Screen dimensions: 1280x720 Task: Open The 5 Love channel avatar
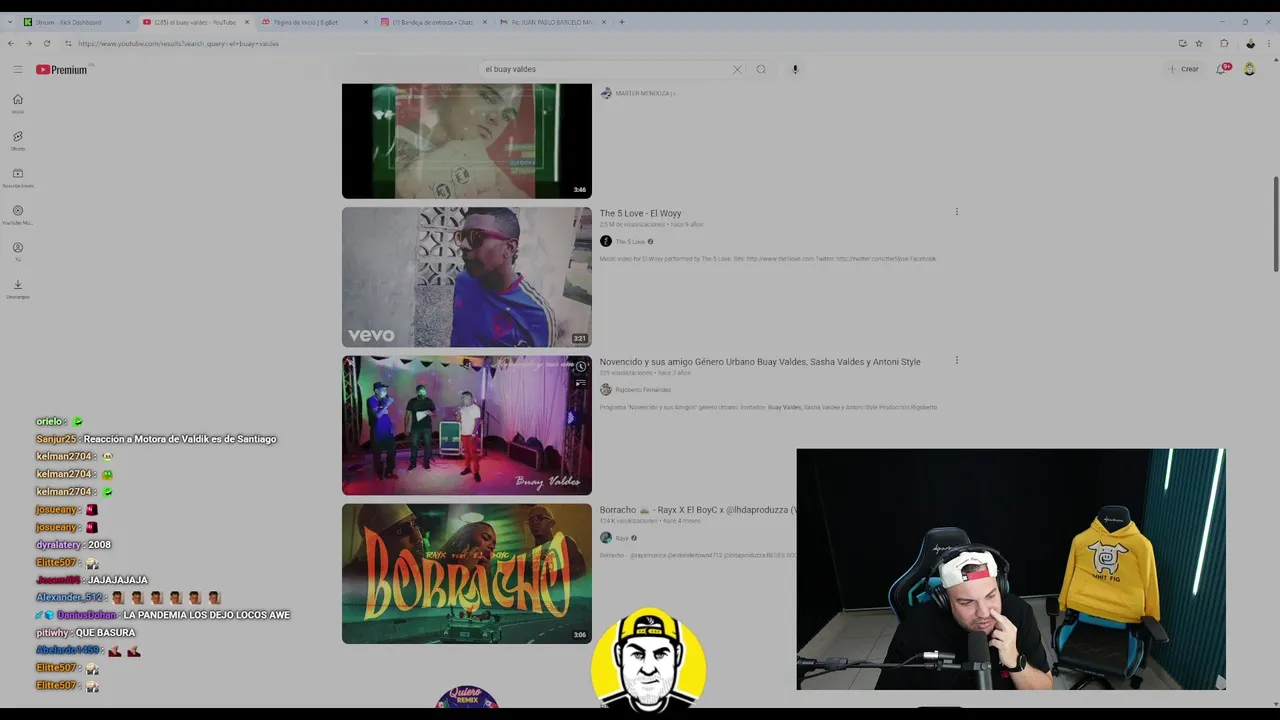coord(605,241)
